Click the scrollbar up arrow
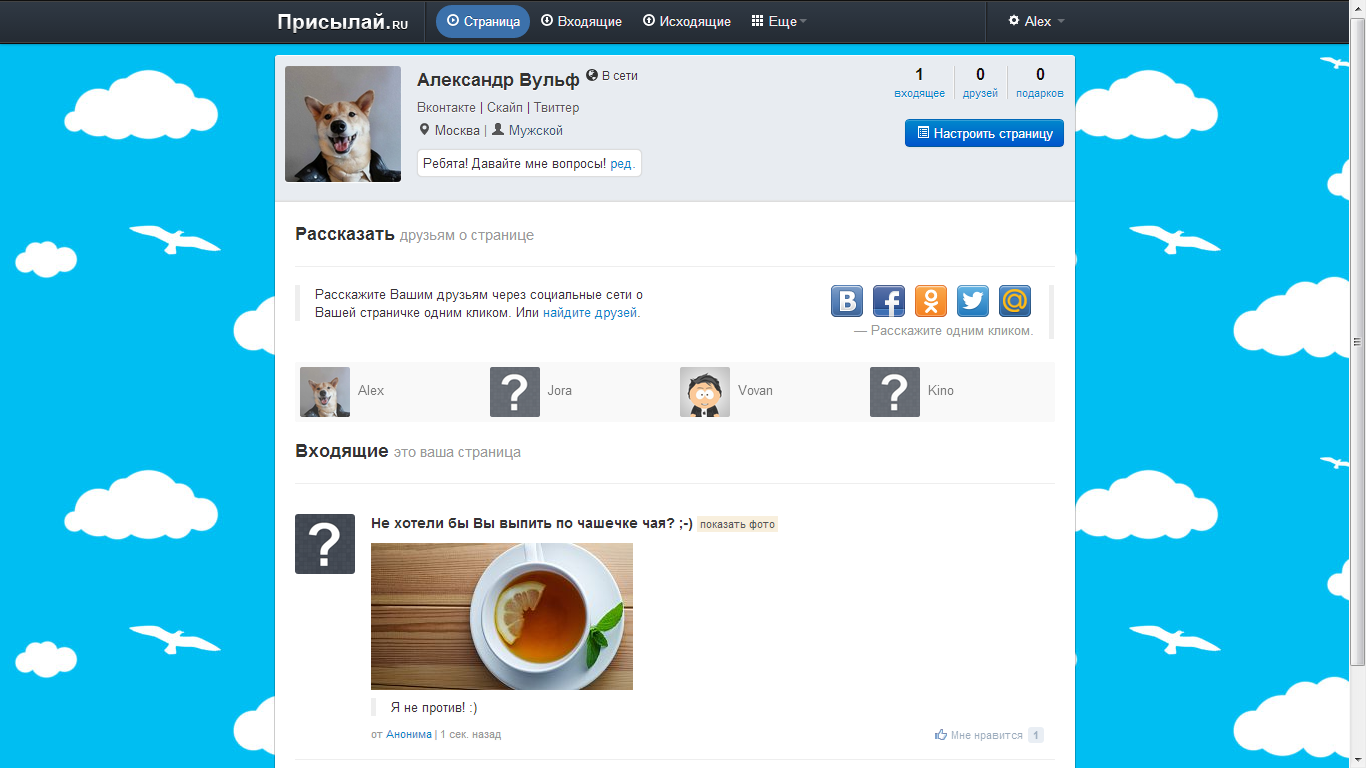Screen dimensions: 1366x768 click(x=1358, y=8)
